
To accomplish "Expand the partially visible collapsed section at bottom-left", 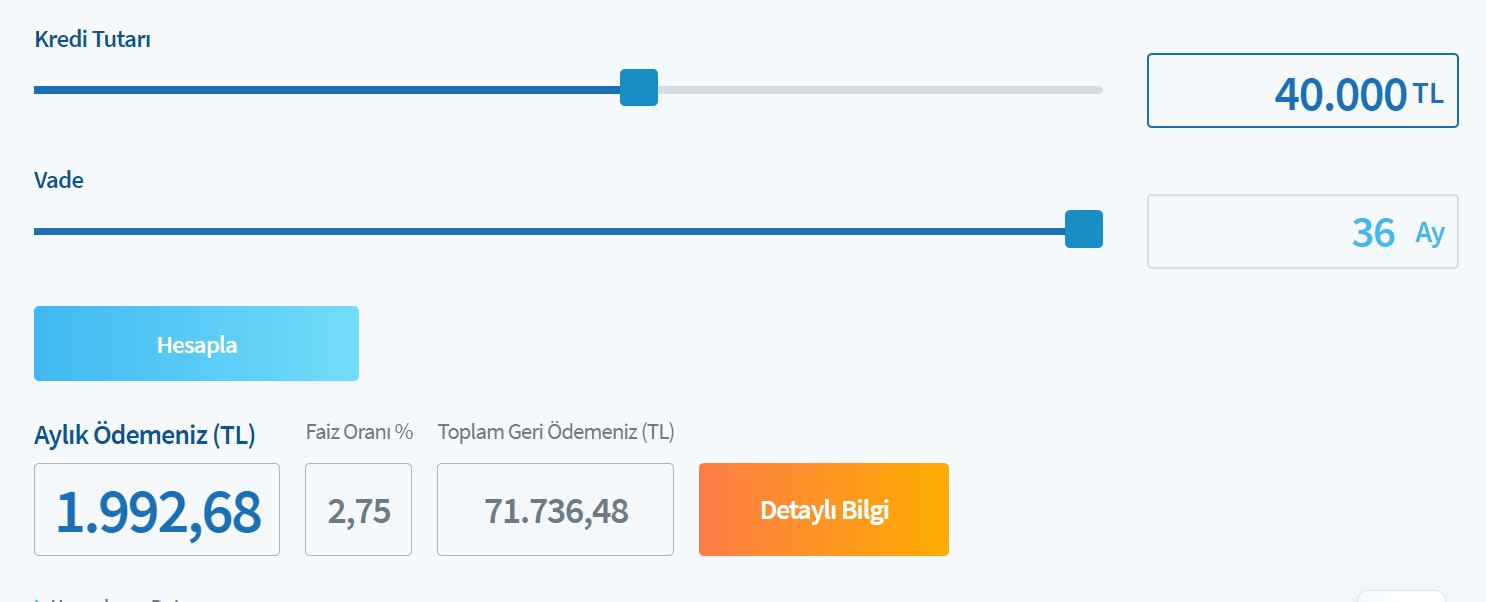I will 110,598.
